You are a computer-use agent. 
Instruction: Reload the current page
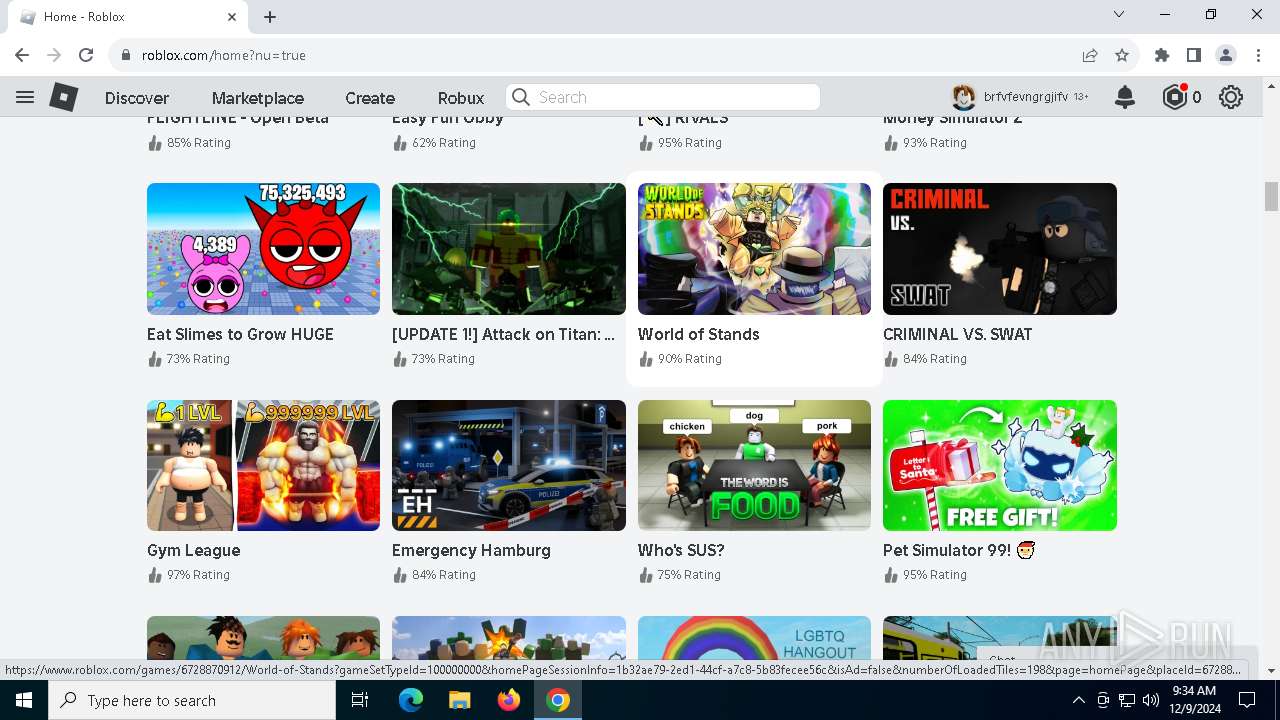[86, 55]
